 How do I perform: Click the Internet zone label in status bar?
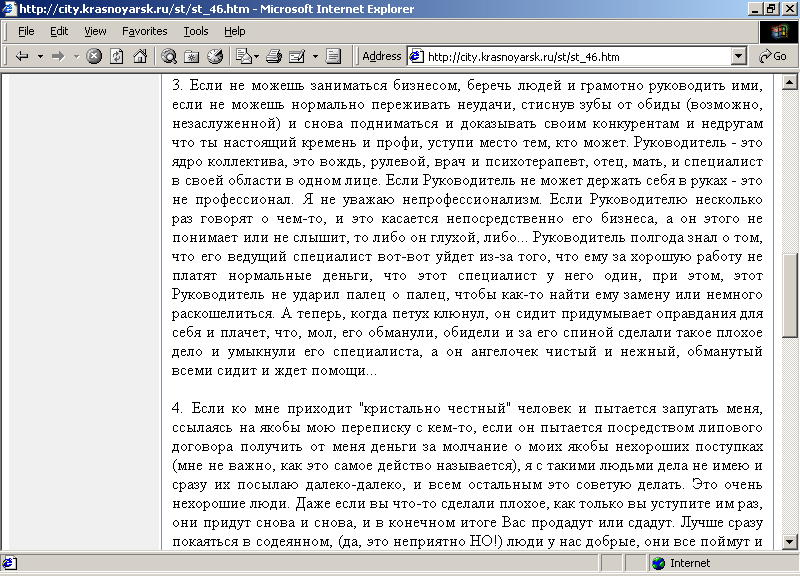pos(690,563)
